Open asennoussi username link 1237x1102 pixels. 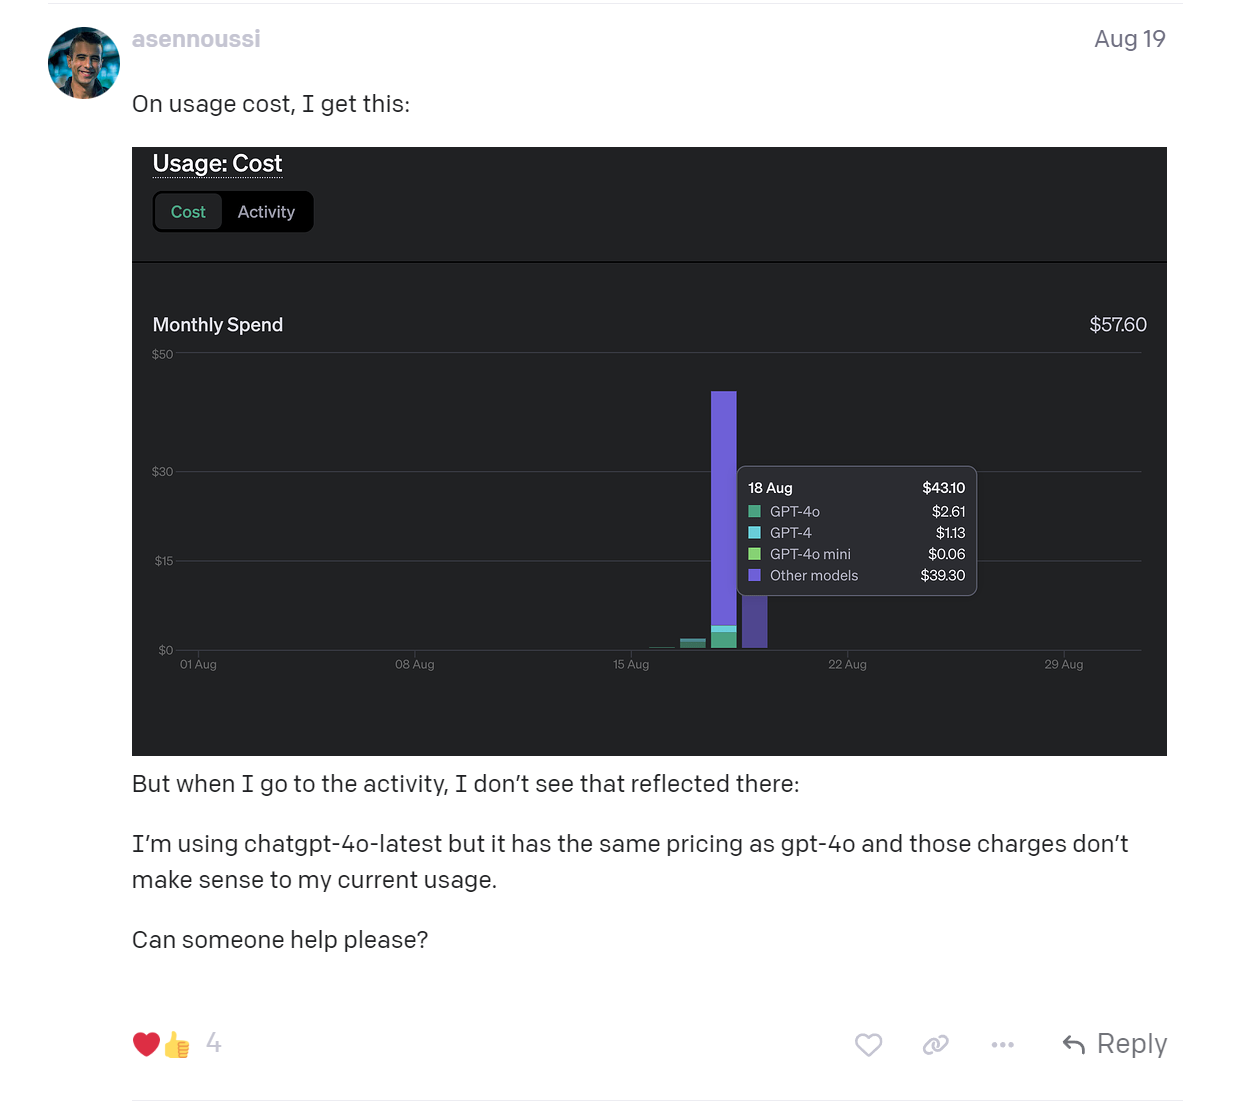pos(196,39)
